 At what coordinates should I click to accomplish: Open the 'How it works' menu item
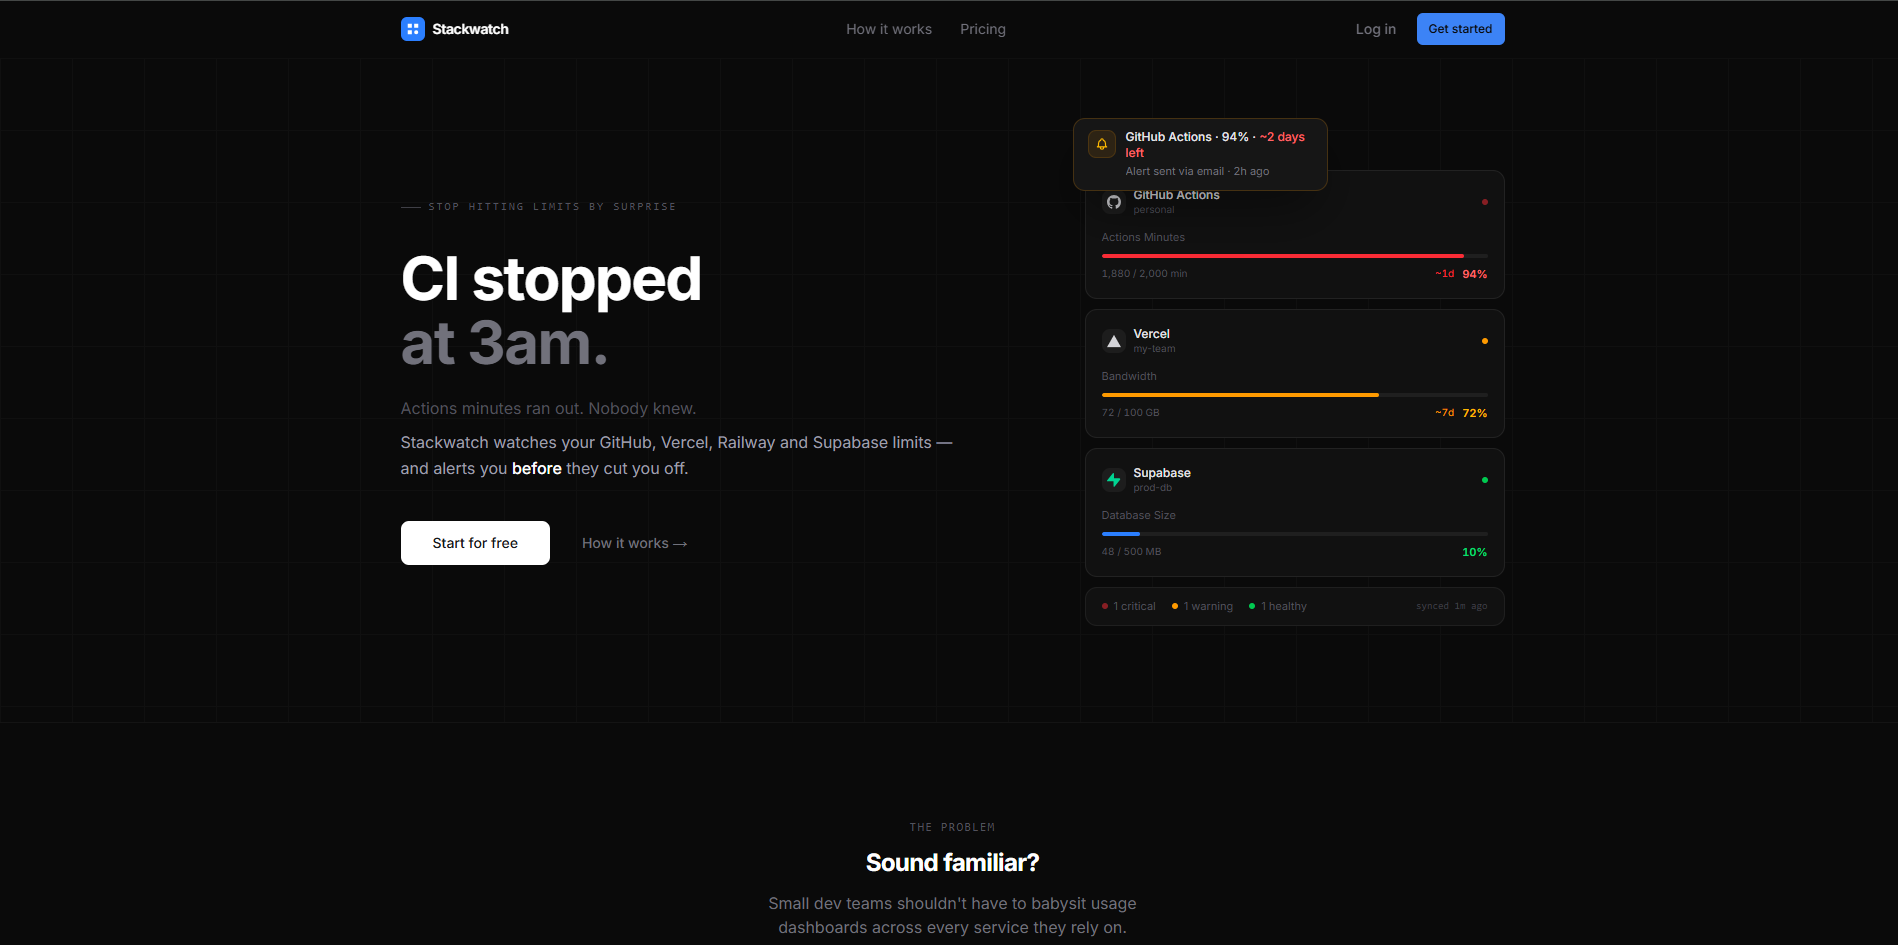click(x=888, y=29)
